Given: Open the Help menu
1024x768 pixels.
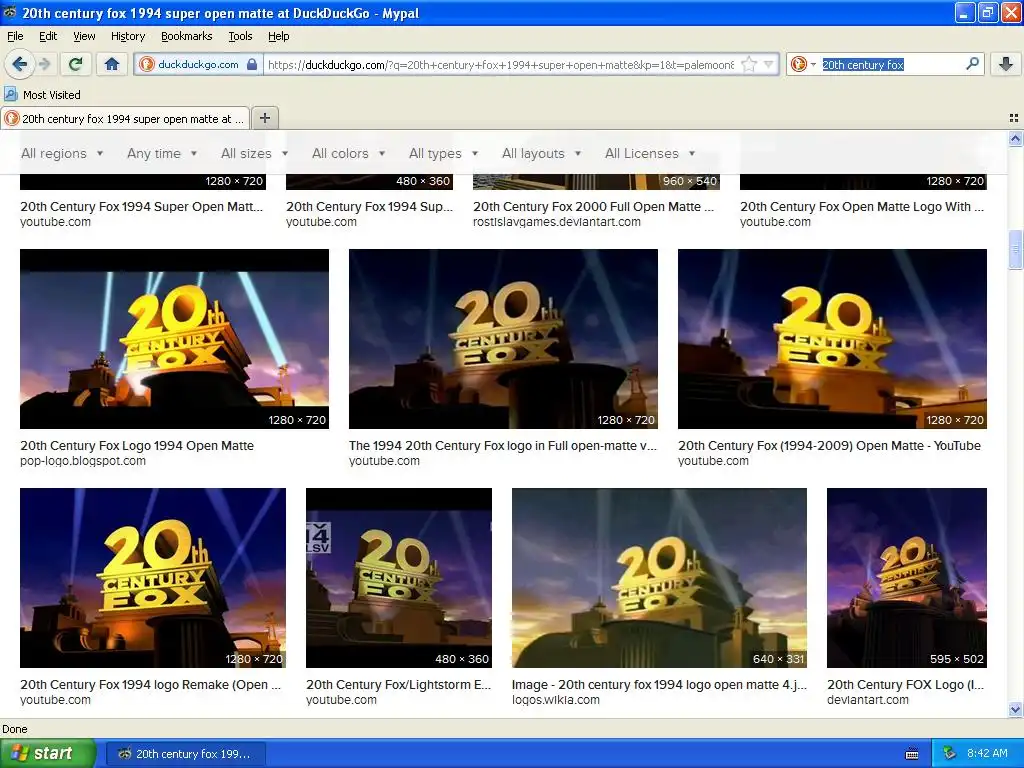Looking at the screenshot, I should pyautogui.click(x=279, y=36).
